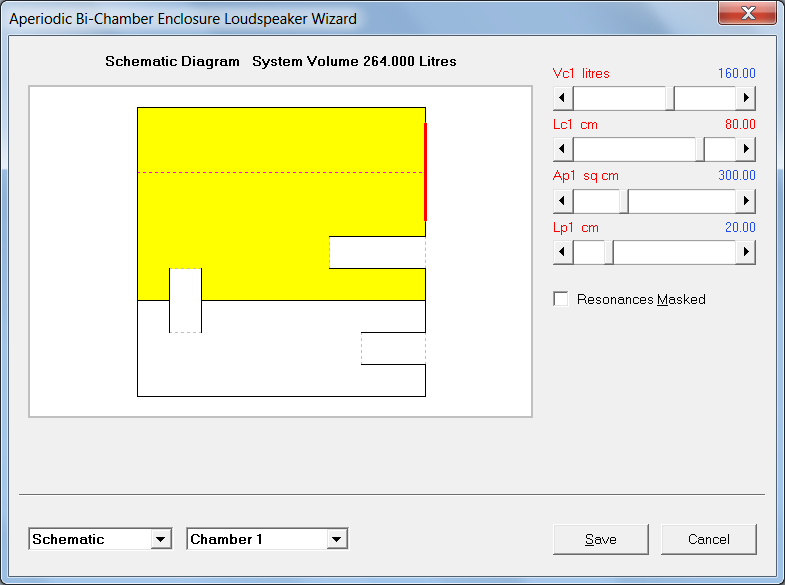Close the Loudspeaker Wizard window
Screen dimensions: 785x585
click(748, 13)
